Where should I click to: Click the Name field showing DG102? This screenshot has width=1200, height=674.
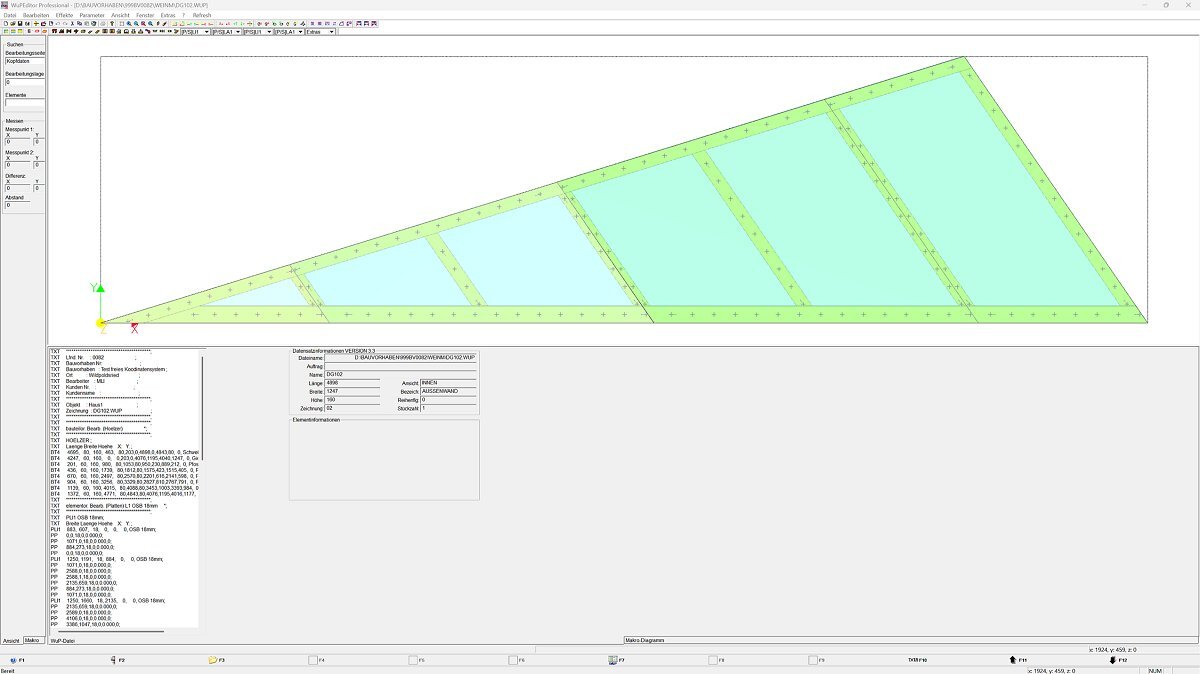pos(400,374)
